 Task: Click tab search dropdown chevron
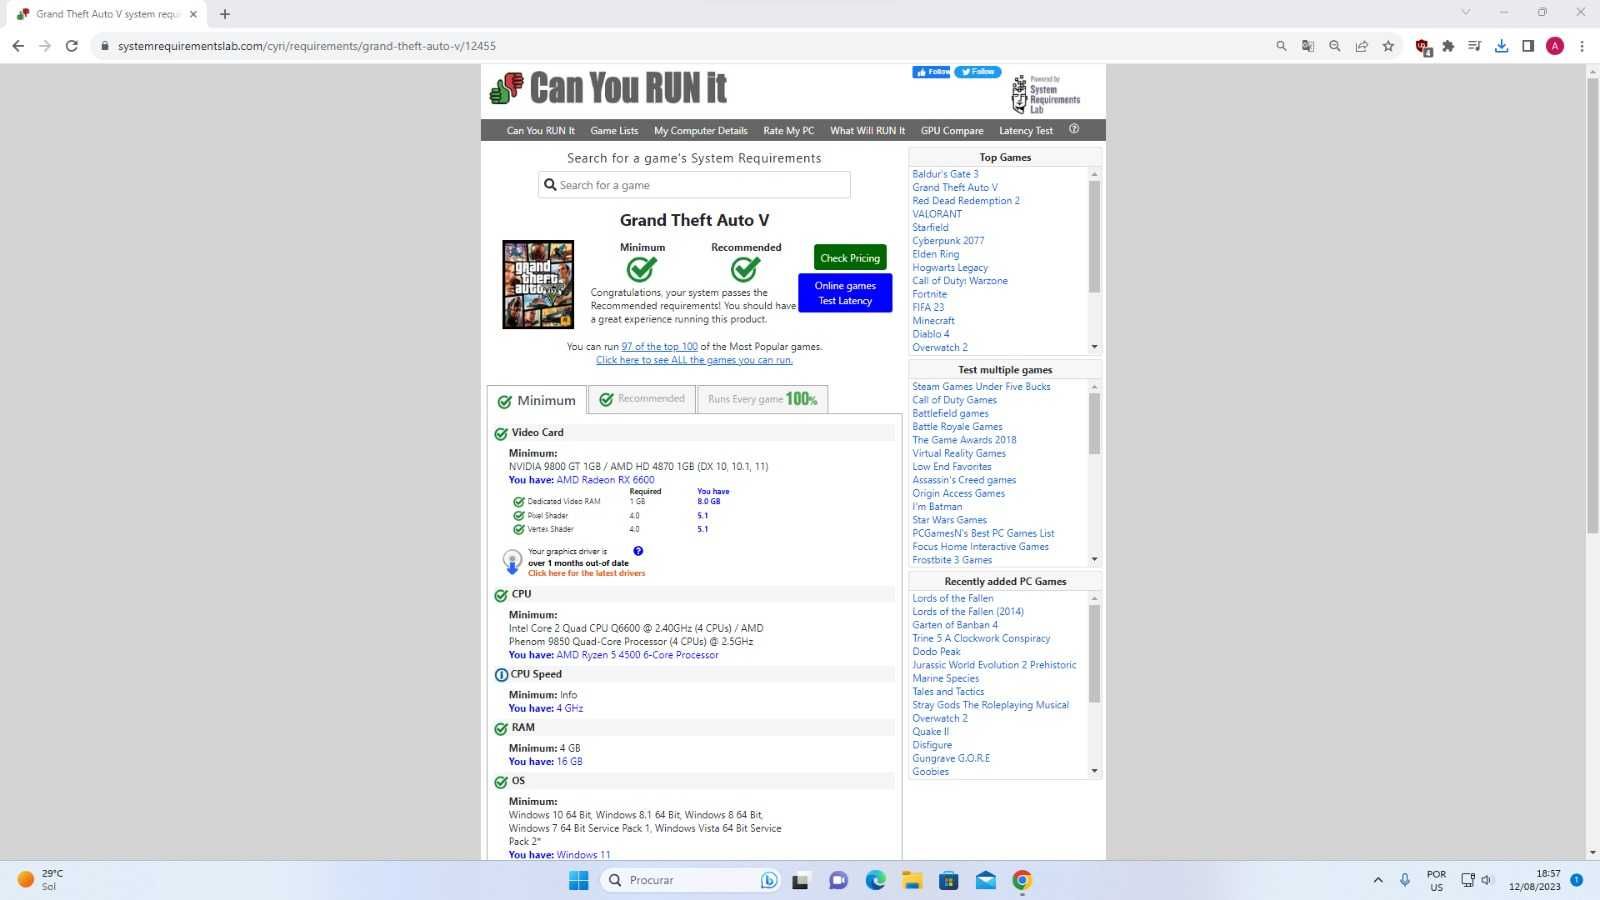(x=1465, y=13)
